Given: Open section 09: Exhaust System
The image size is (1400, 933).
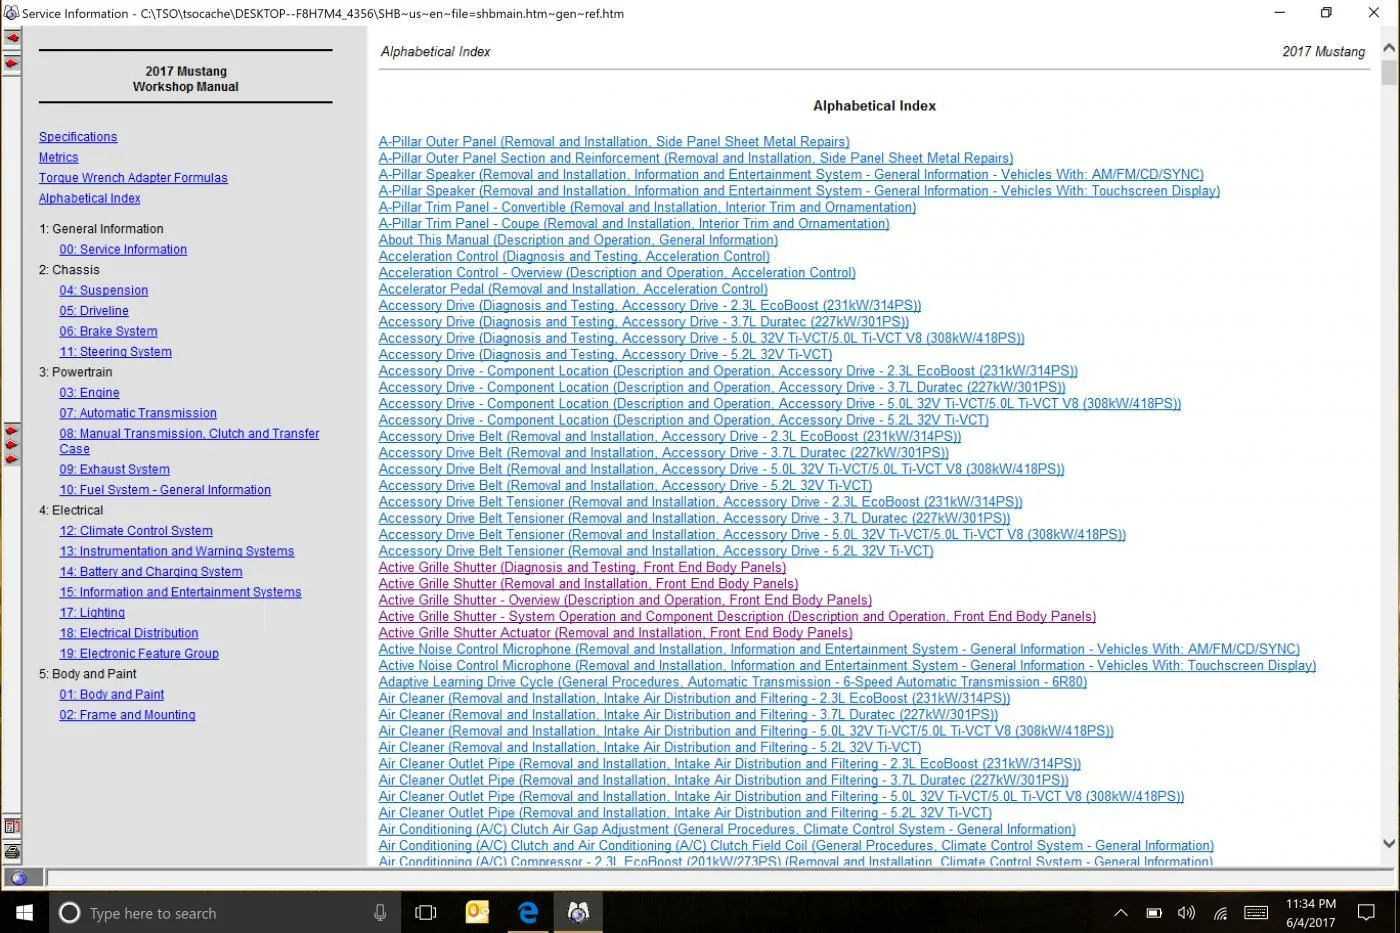Looking at the screenshot, I should pos(114,469).
